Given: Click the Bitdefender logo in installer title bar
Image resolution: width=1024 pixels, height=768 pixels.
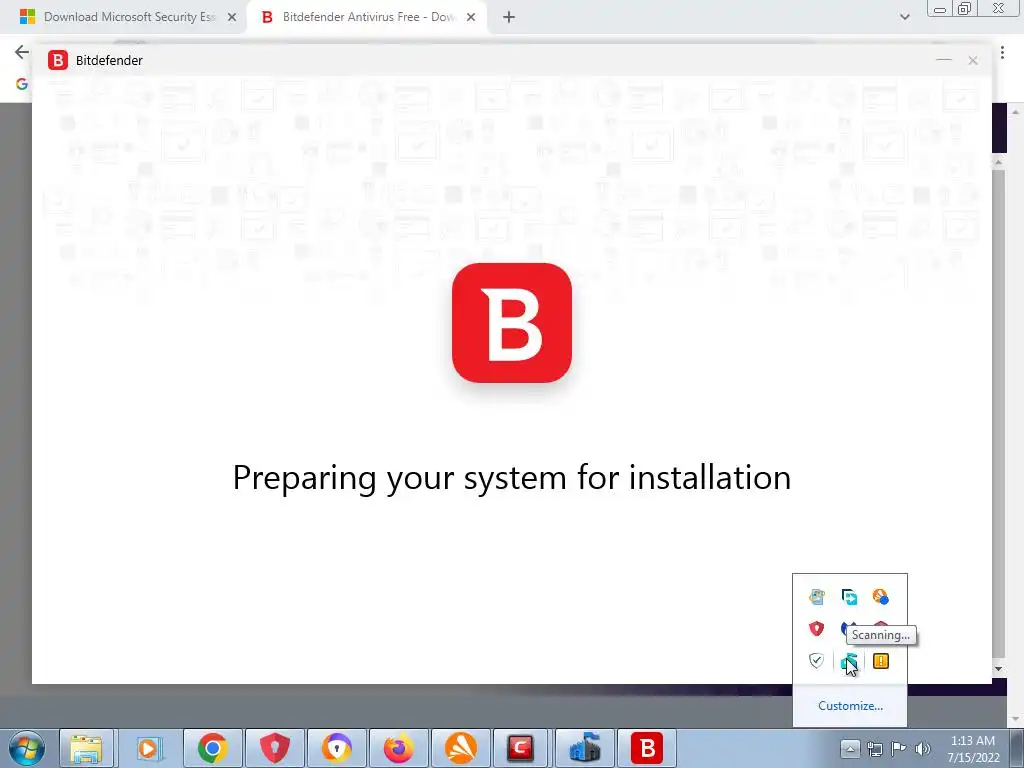Looking at the screenshot, I should pyautogui.click(x=57, y=60).
